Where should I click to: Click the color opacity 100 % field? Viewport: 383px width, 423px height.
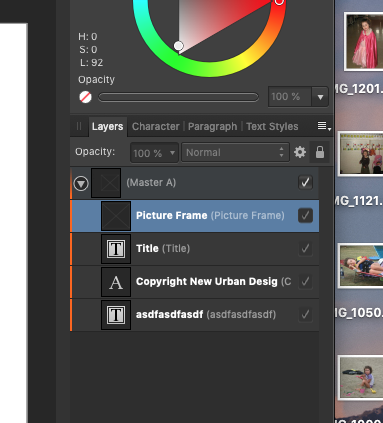click(290, 97)
